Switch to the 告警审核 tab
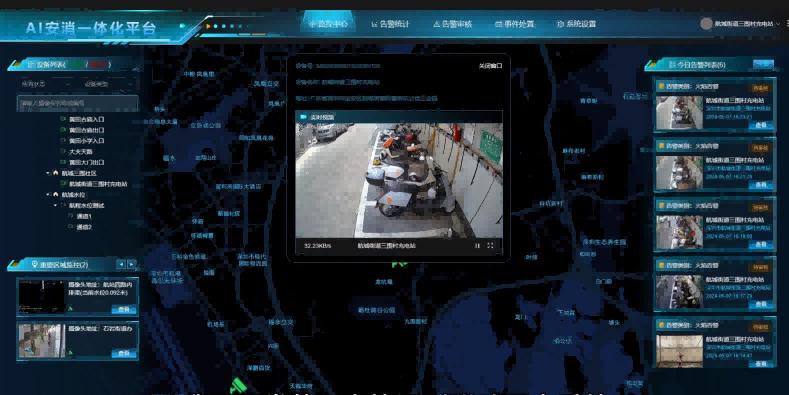Screen dimensions: 789x395 click(x=452, y=24)
